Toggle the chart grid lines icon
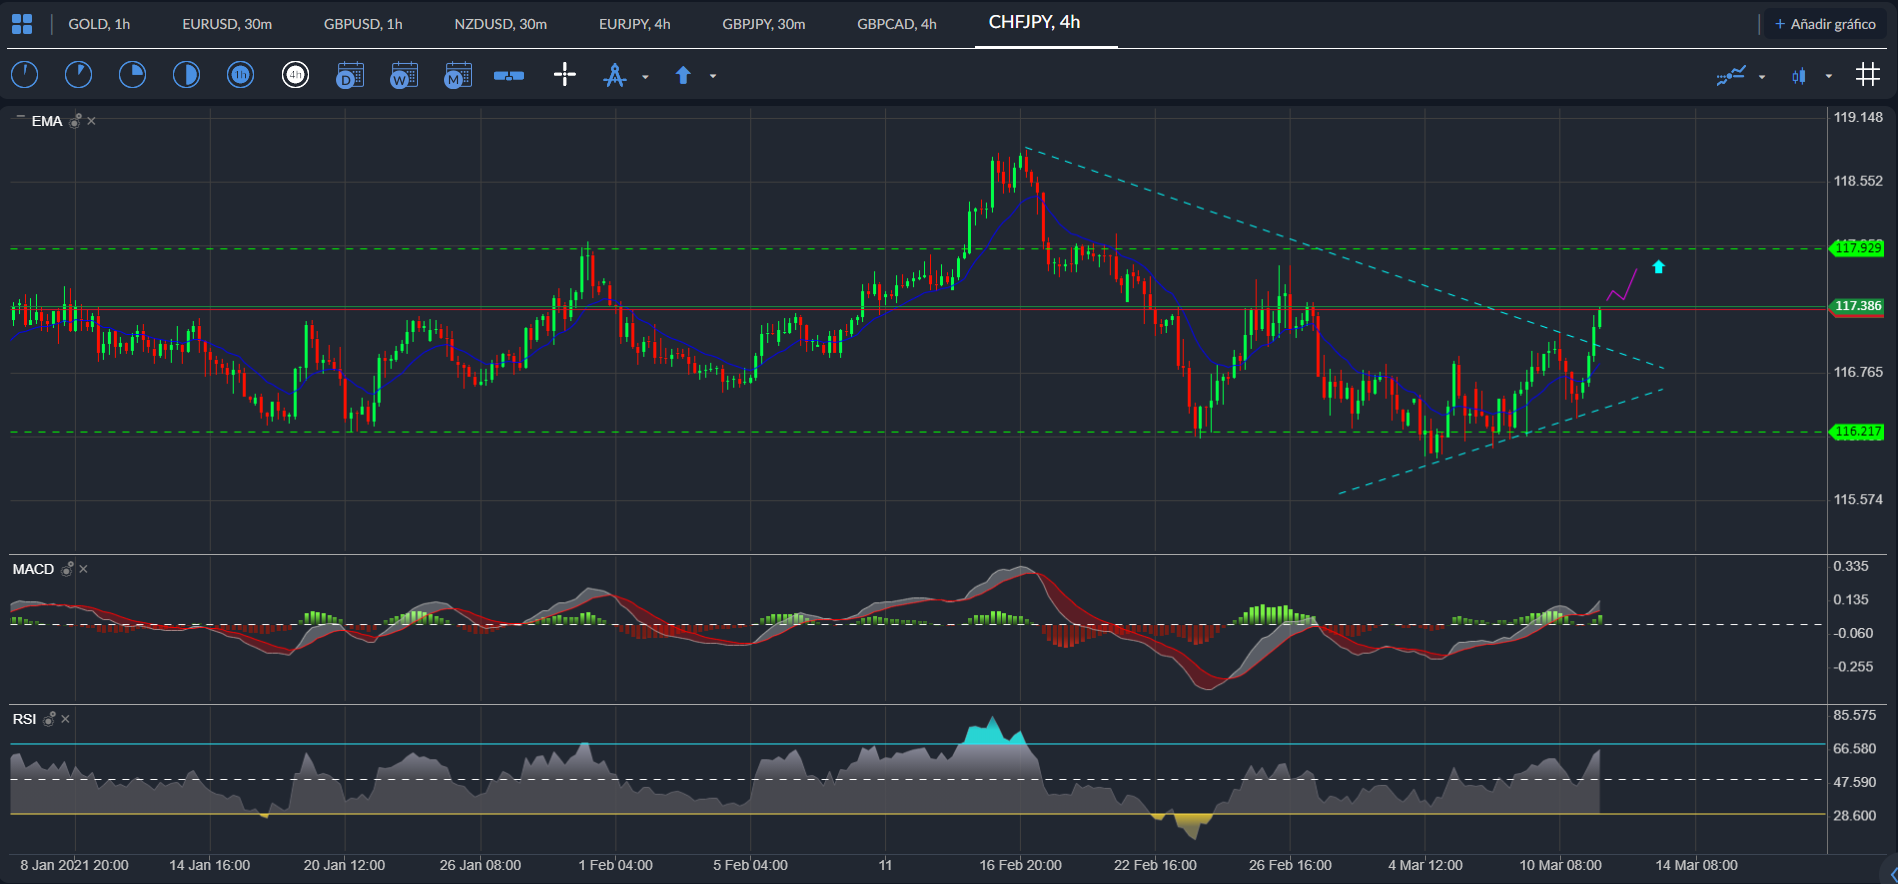 (1868, 75)
